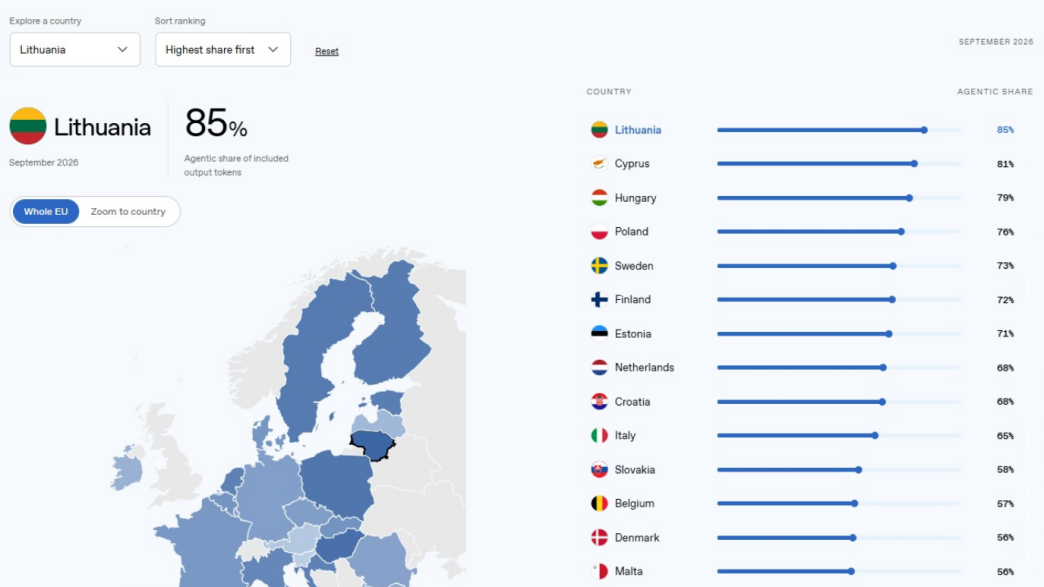Click the 79% value for Hungary
1044x587 pixels.
click(1005, 198)
